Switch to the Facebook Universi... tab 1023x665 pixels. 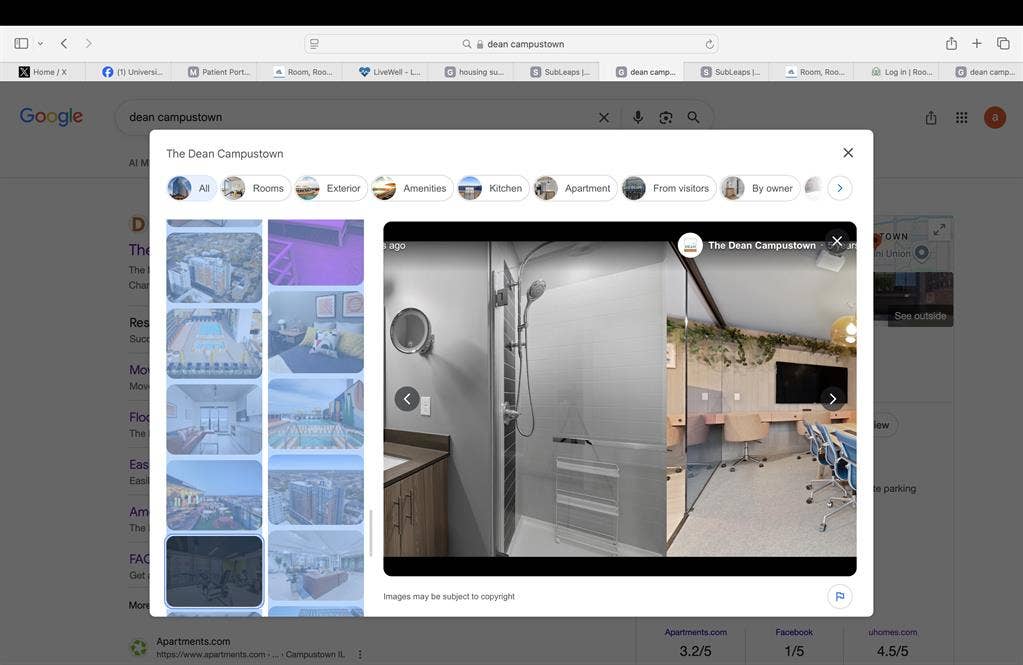[133, 72]
